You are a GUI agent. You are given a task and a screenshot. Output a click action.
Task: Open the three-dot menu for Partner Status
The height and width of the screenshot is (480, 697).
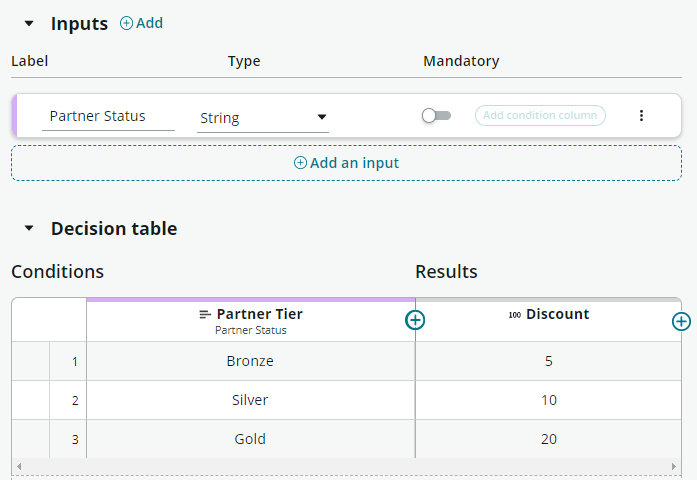coord(641,116)
